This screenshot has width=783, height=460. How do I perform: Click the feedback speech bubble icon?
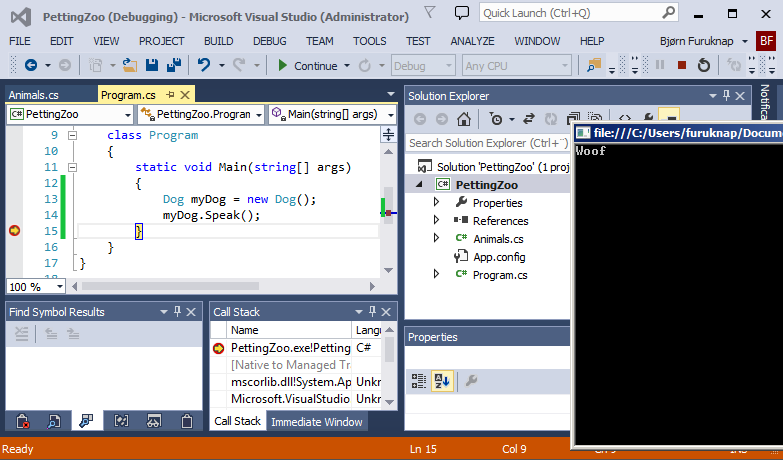pos(462,12)
